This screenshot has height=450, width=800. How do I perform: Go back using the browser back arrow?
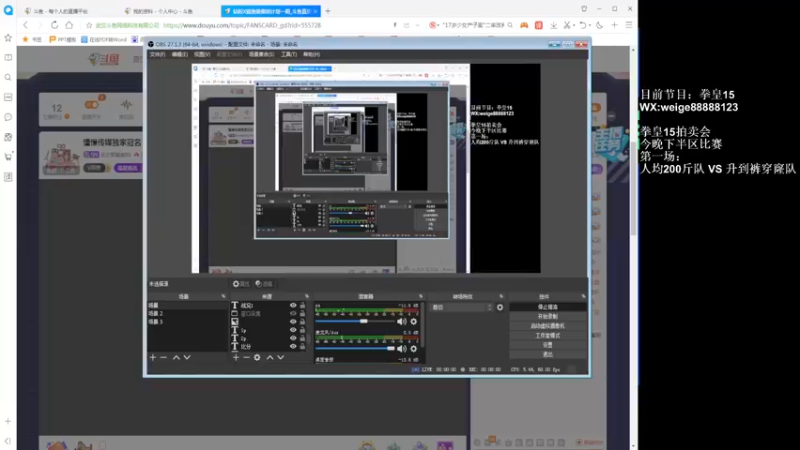pos(26,25)
